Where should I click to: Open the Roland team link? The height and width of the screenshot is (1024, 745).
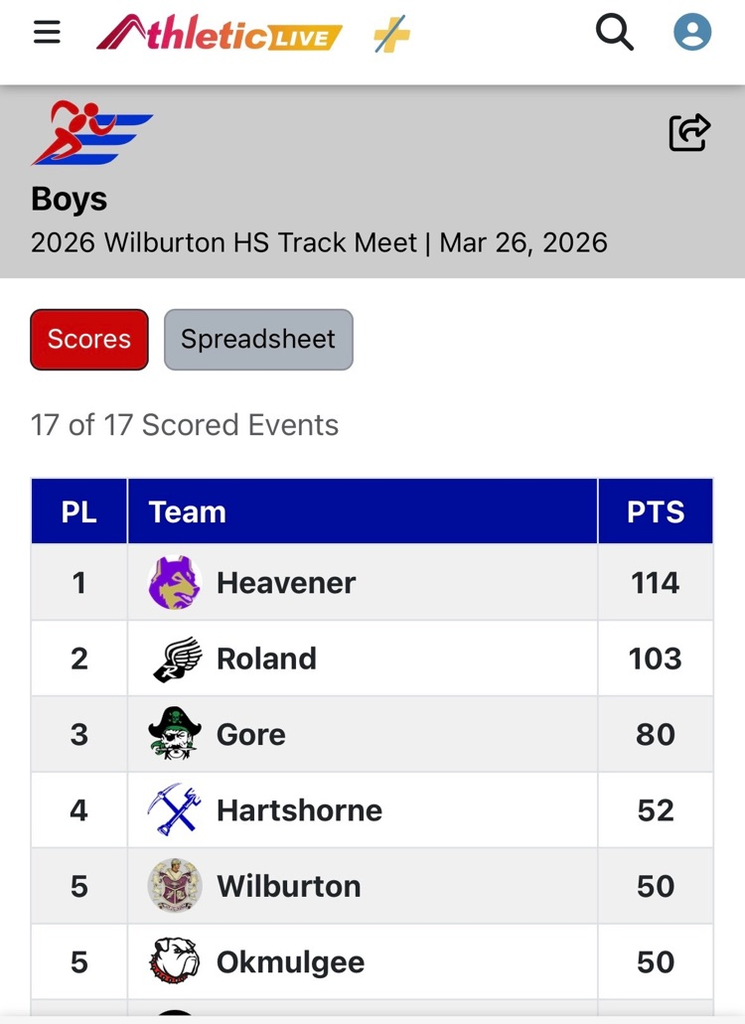coord(266,659)
